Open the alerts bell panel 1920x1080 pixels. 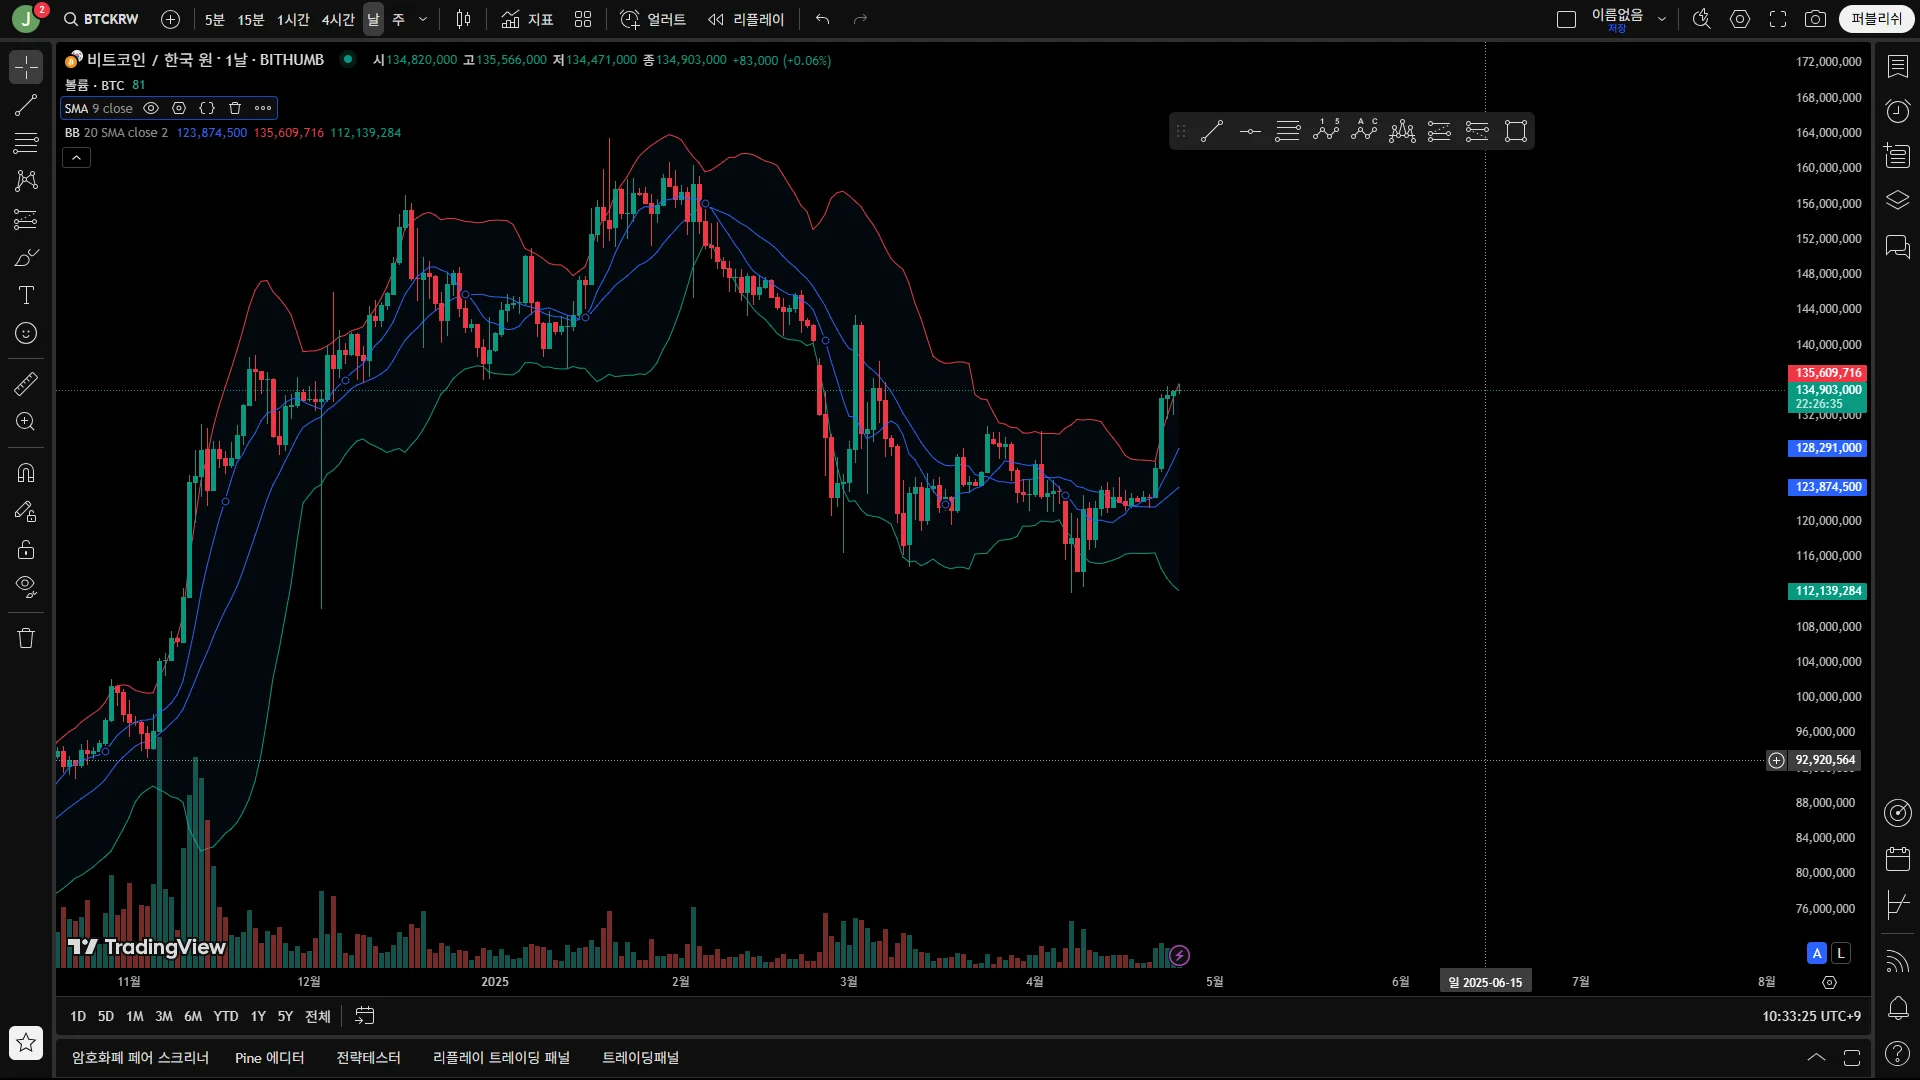coord(1897,1008)
